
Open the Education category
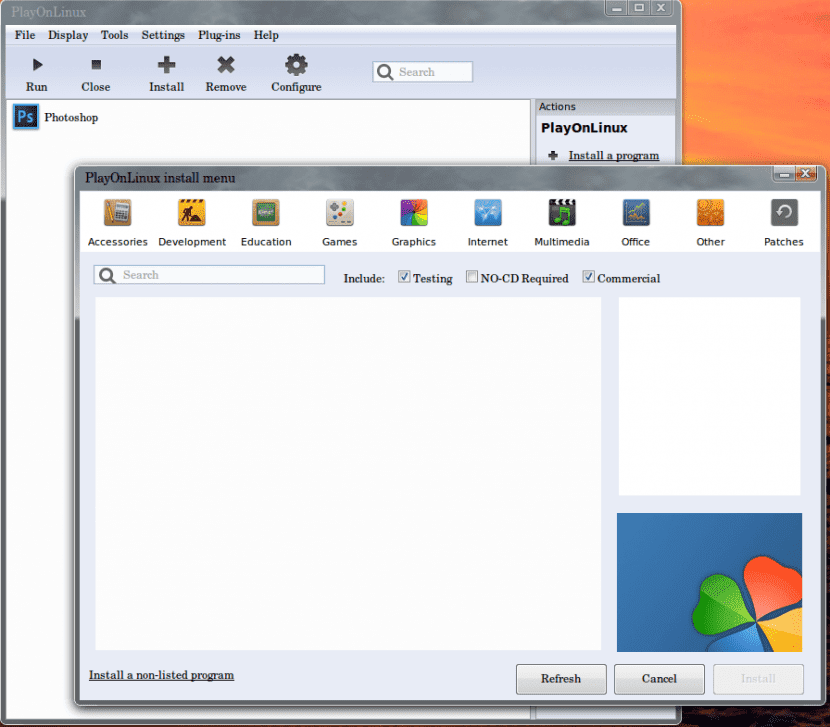coord(266,223)
